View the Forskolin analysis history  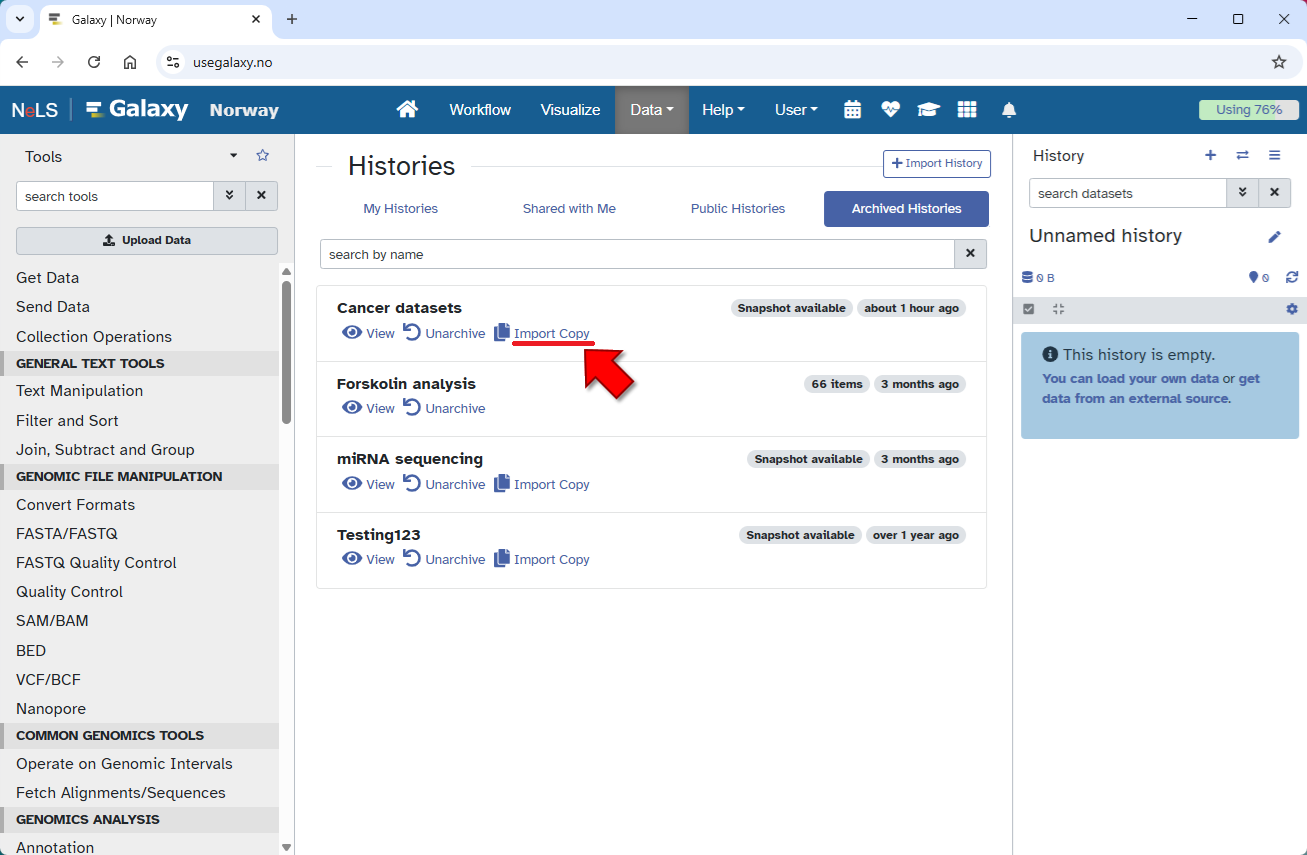[x=369, y=409]
